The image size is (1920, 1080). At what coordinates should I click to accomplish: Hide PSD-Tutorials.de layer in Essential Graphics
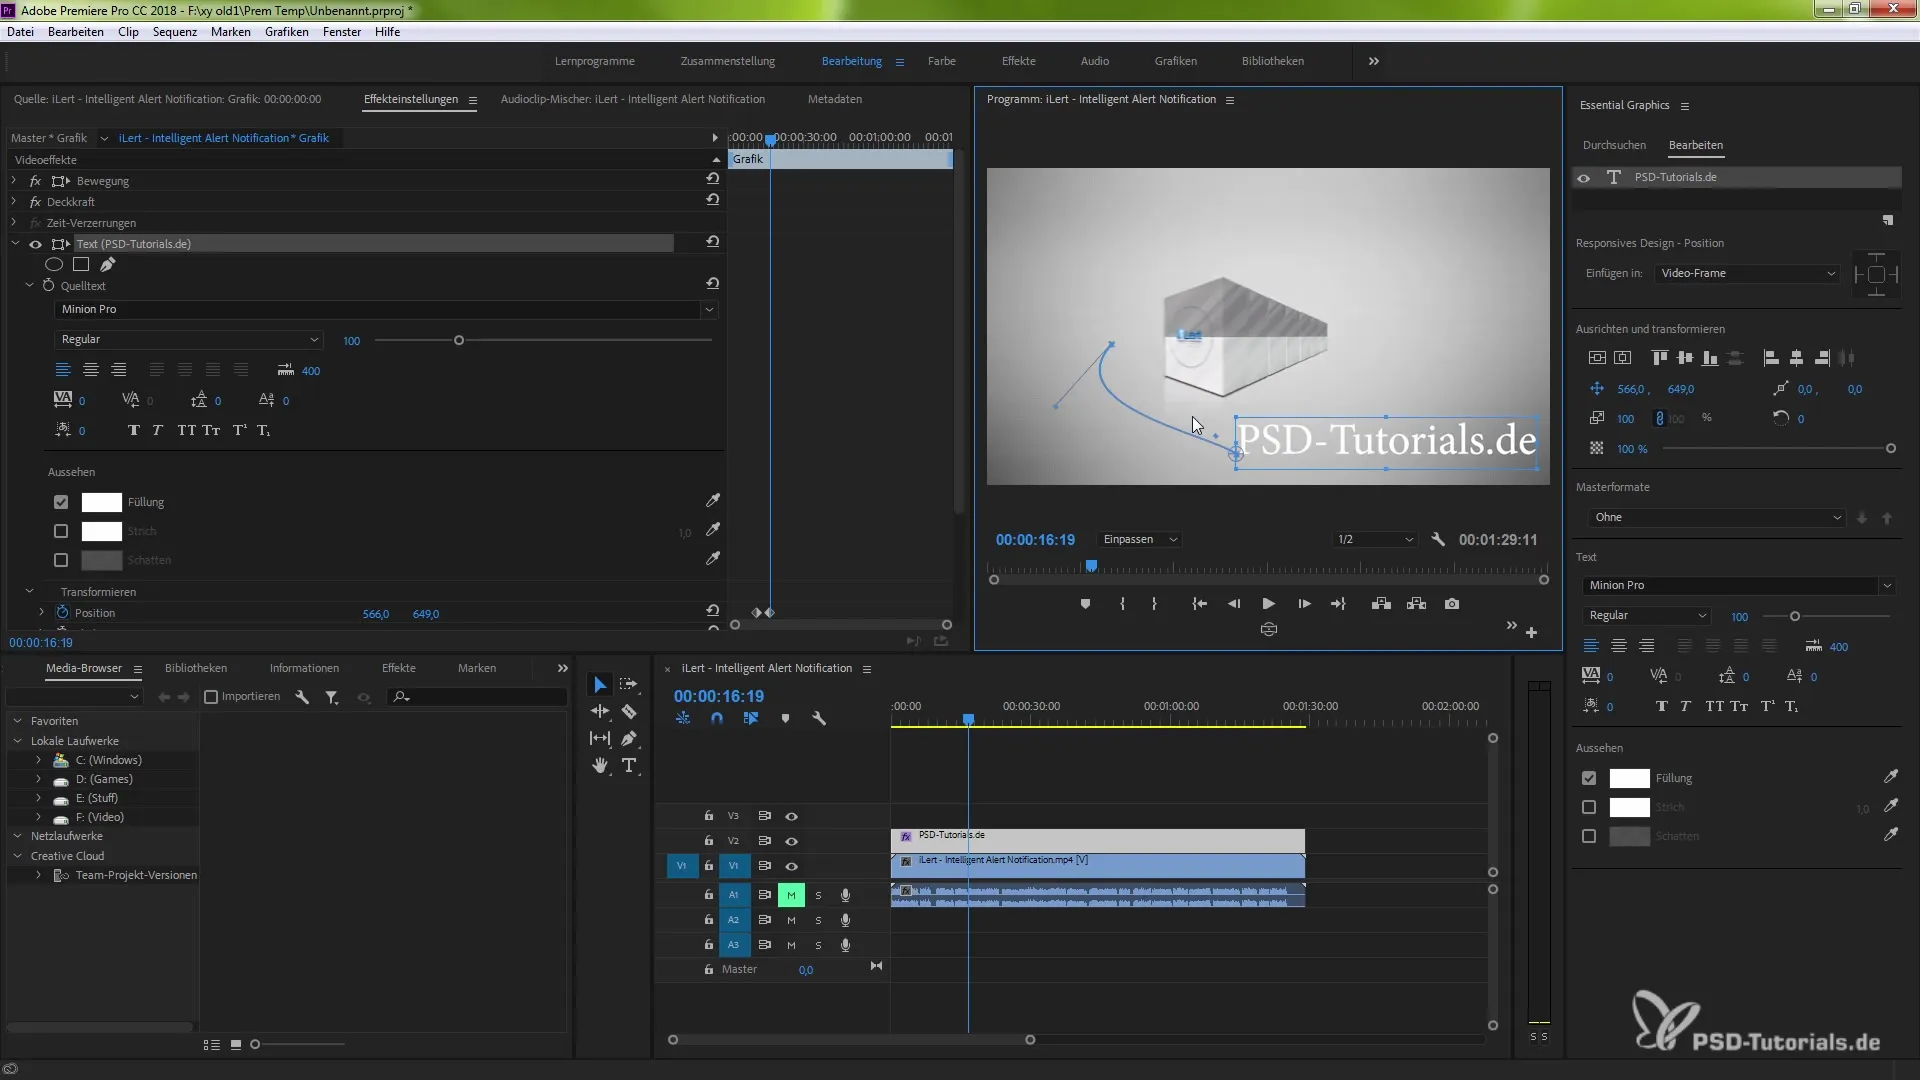click(1583, 178)
